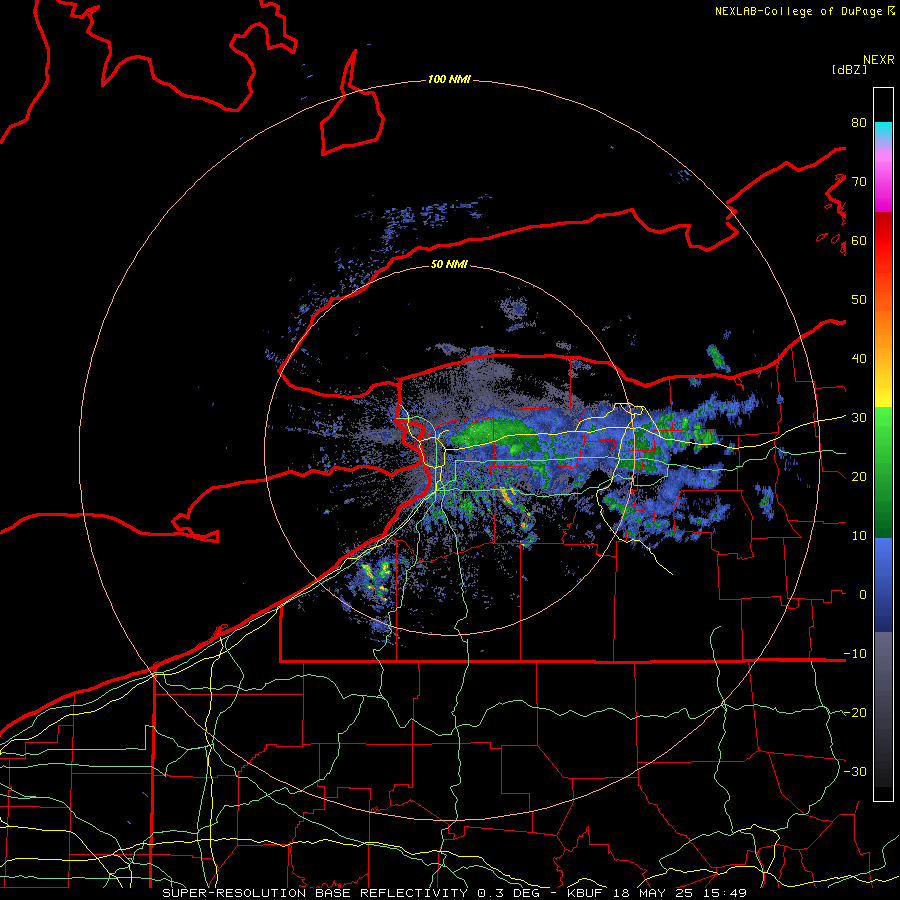The height and width of the screenshot is (900, 900).
Task: Click the 60 value on dBZ scale
Action: point(859,240)
